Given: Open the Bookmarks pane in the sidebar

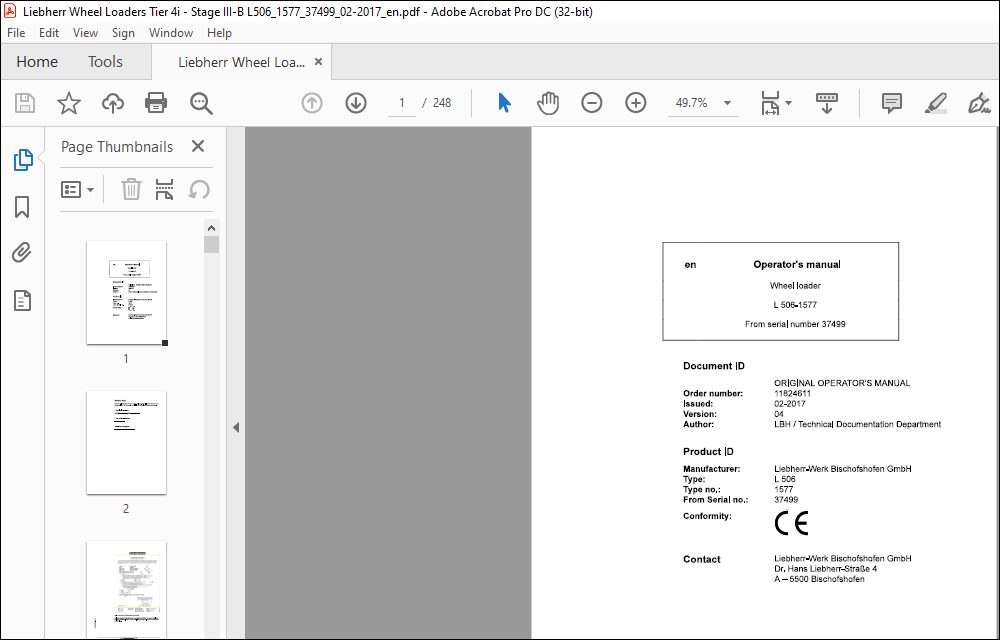Looking at the screenshot, I should (x=22, y=207).
